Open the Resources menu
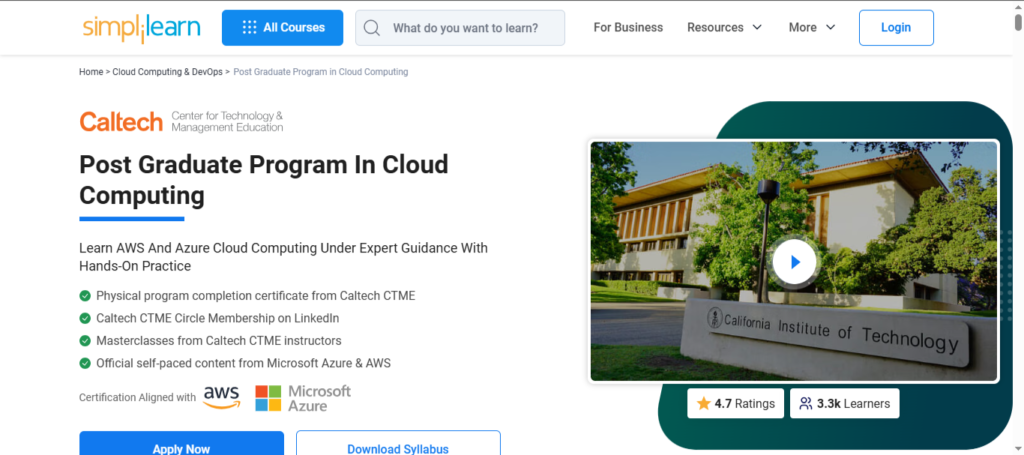 click(724, 27)
